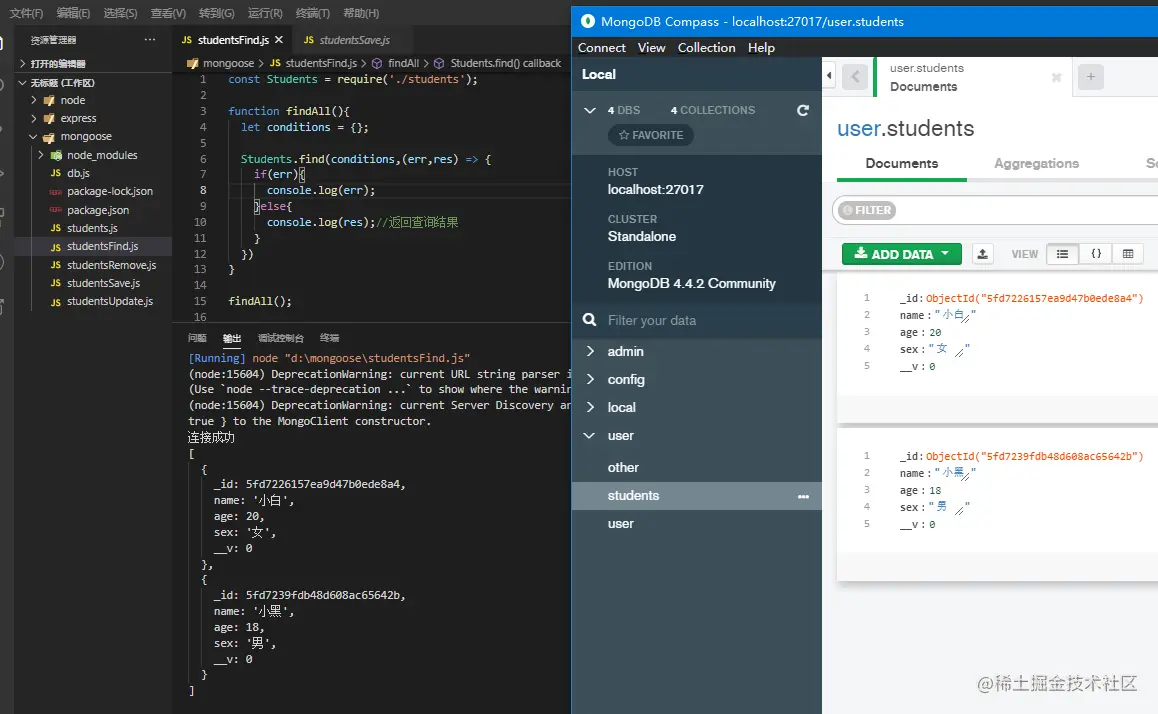Open Collection menu in MongoDB Compass
This screenshot has height=714, width=1158.
[707, 48]
